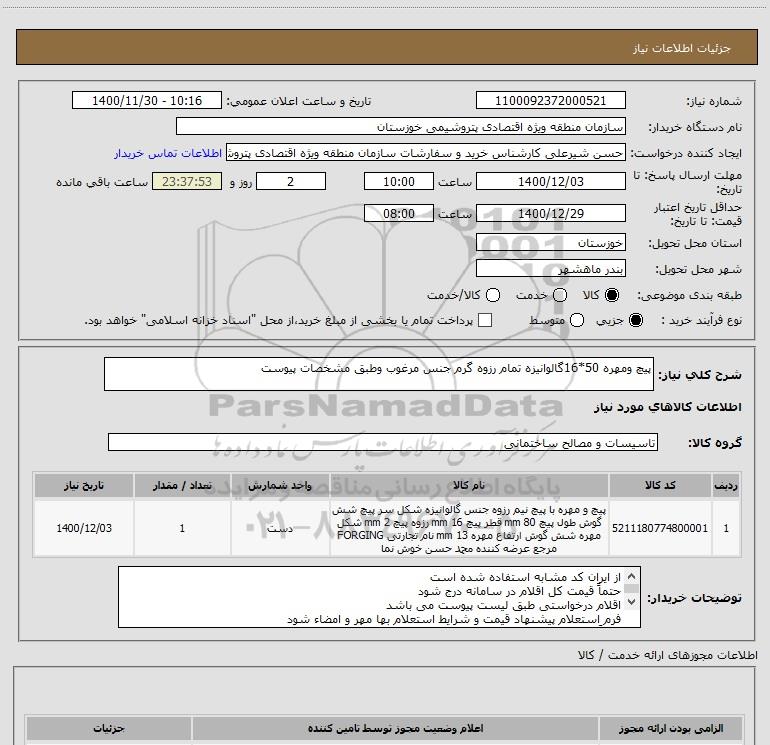
Task: Click price validity date 1400/12/29 field
Action: click(x=550, y=213)
